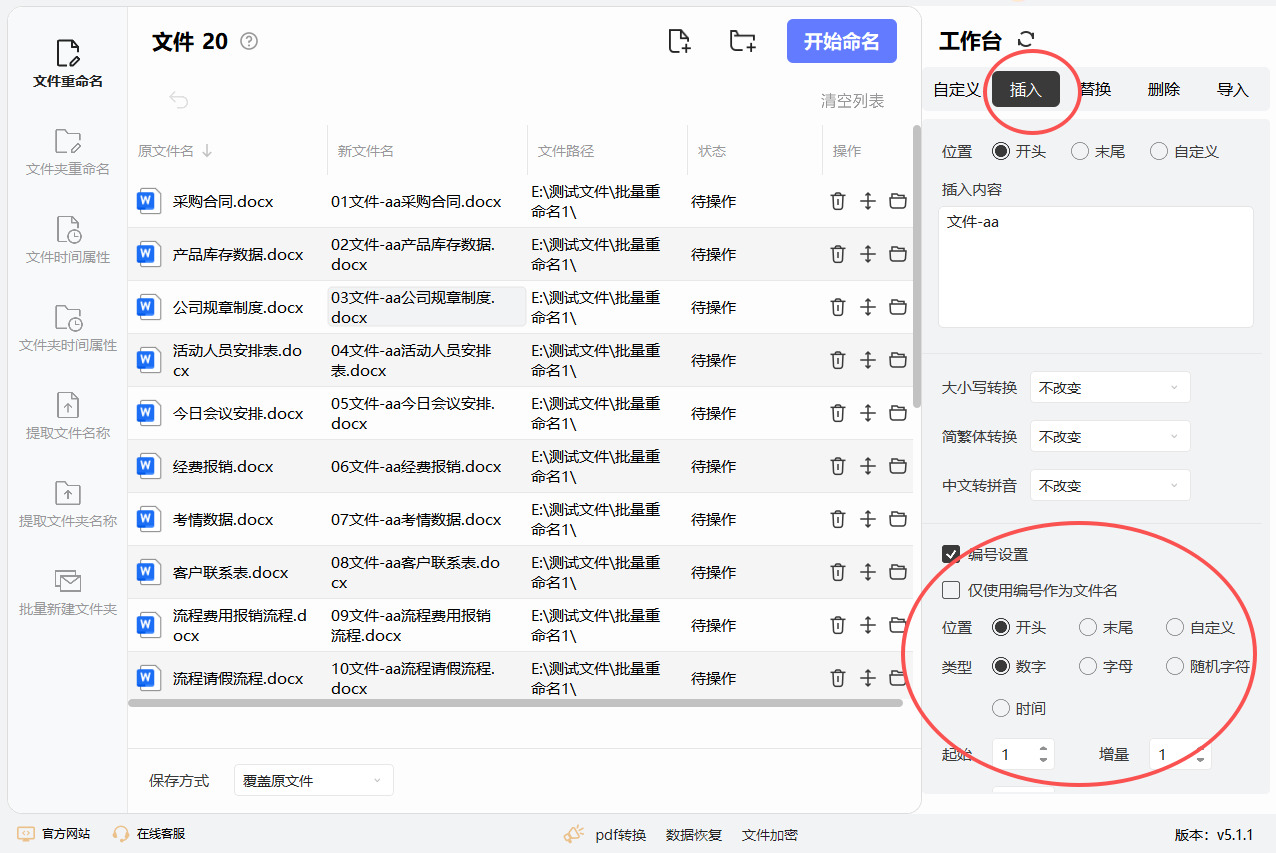This screenshot has height=853, width=1276.
Task: Uncheck the 编号设置 checkbox
Action: point(952,554)
